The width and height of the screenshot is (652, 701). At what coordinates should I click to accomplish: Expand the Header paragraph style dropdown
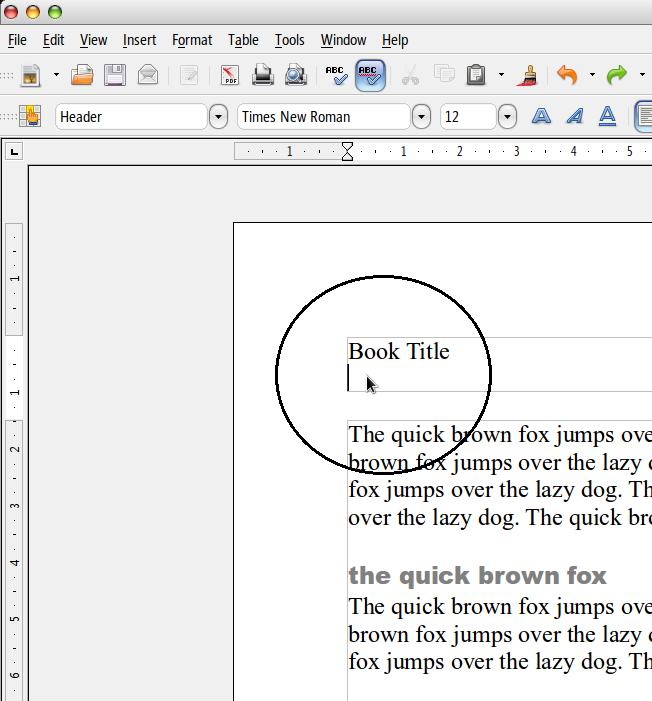219,117
